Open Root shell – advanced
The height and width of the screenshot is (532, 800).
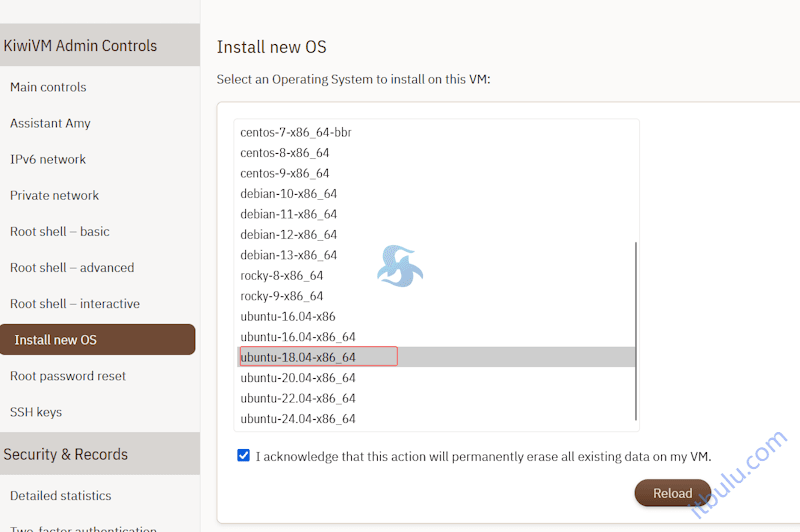[x=72, y=267]
